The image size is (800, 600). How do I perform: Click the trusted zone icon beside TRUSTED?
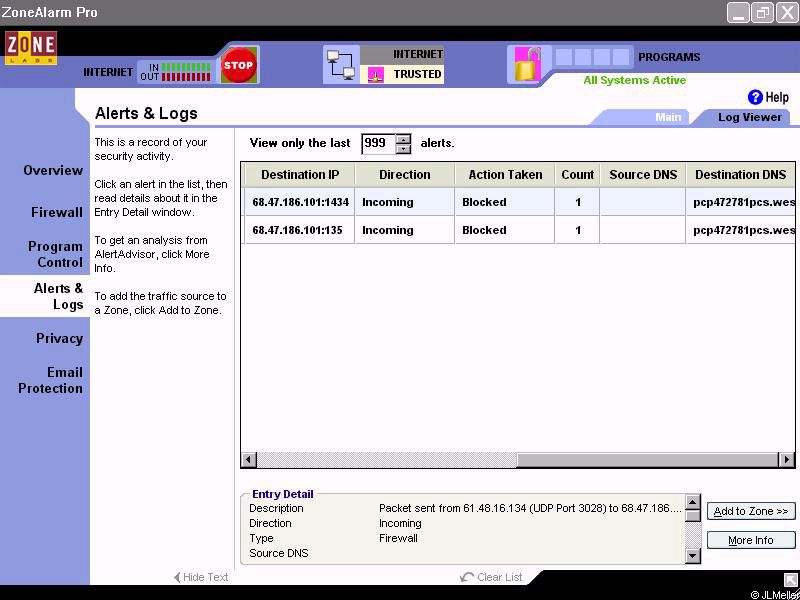pos(376,75)
